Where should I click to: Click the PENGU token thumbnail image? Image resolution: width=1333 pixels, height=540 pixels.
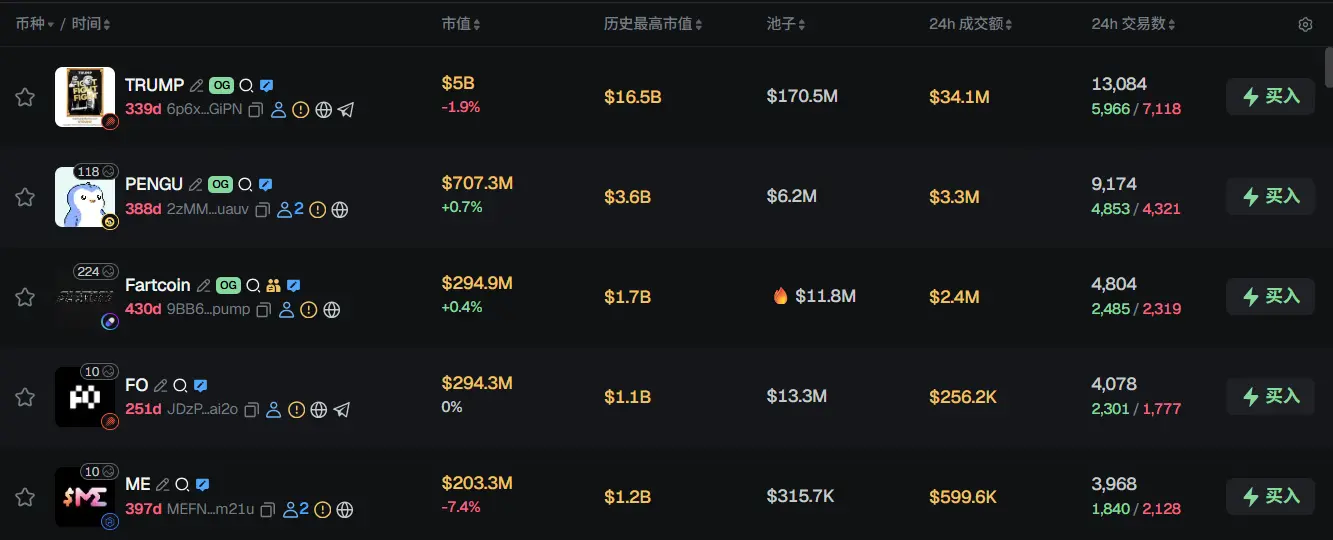(x=84, y=197)
